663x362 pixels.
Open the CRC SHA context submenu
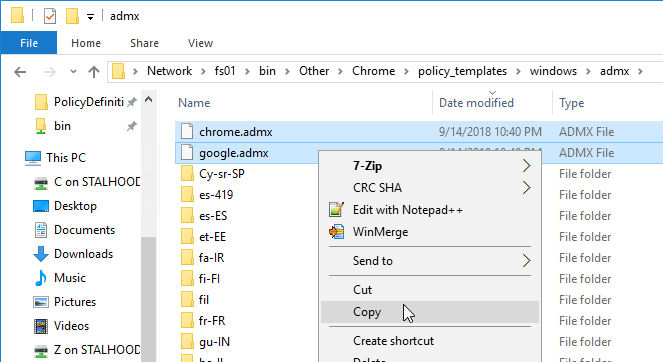click(430, 188)
